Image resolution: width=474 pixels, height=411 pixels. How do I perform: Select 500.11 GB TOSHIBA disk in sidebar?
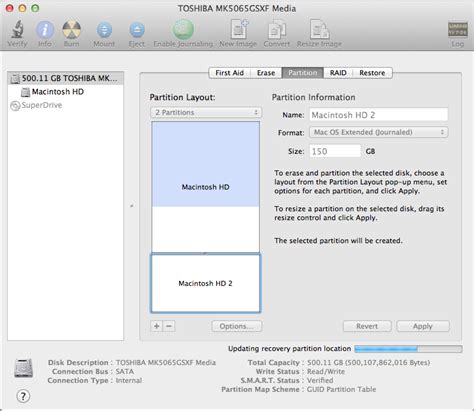tap(65, 78)
